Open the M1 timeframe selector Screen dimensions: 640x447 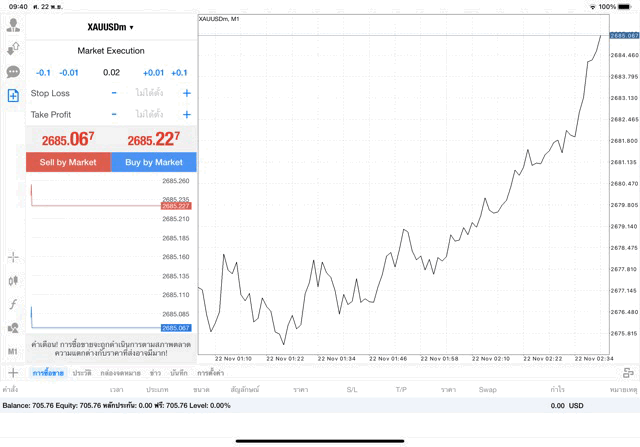coord(13,352)
